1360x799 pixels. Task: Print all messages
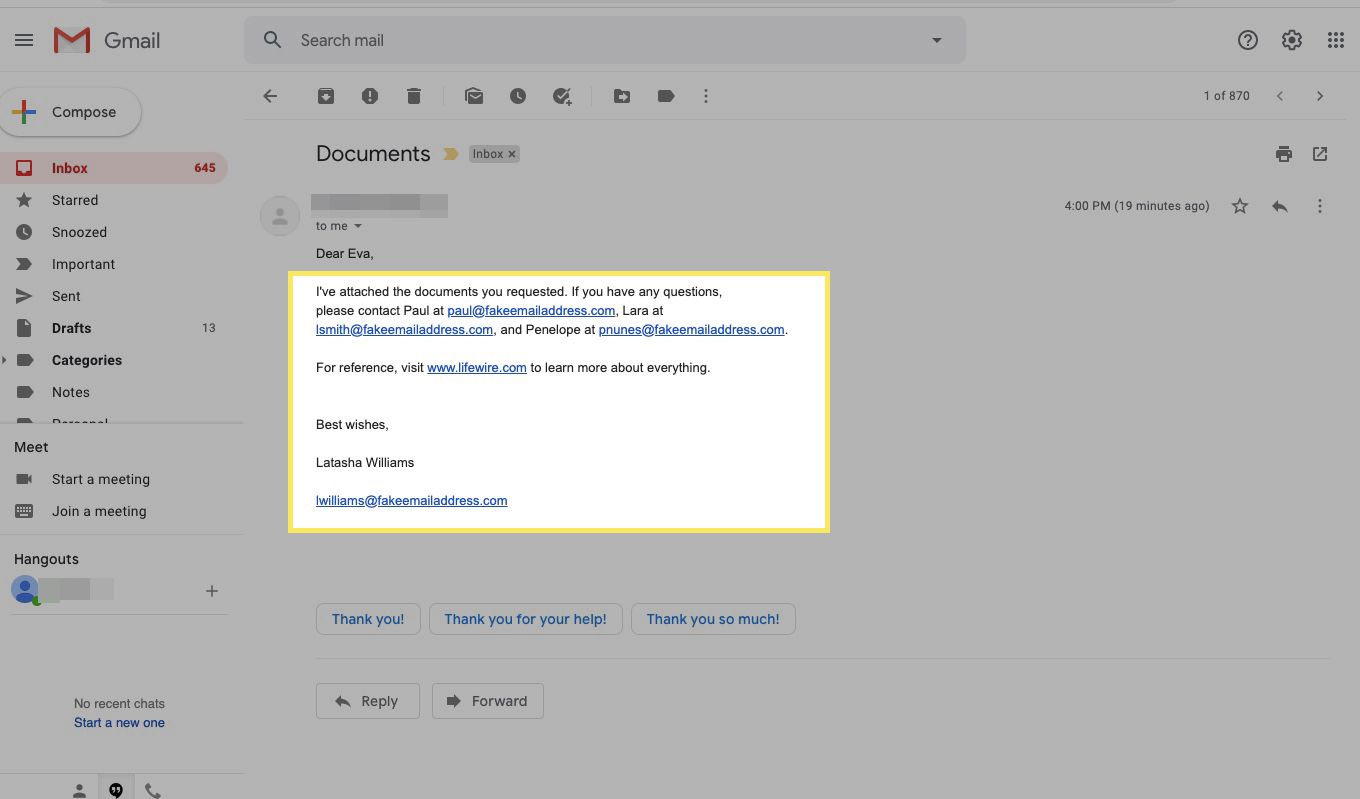click(1284, 154)
